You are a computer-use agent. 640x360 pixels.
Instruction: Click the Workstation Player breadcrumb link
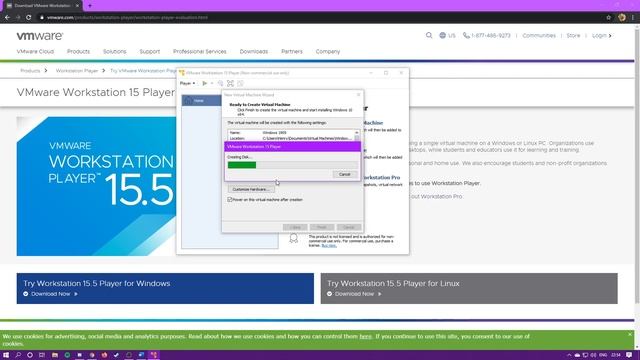pos(77,71)
